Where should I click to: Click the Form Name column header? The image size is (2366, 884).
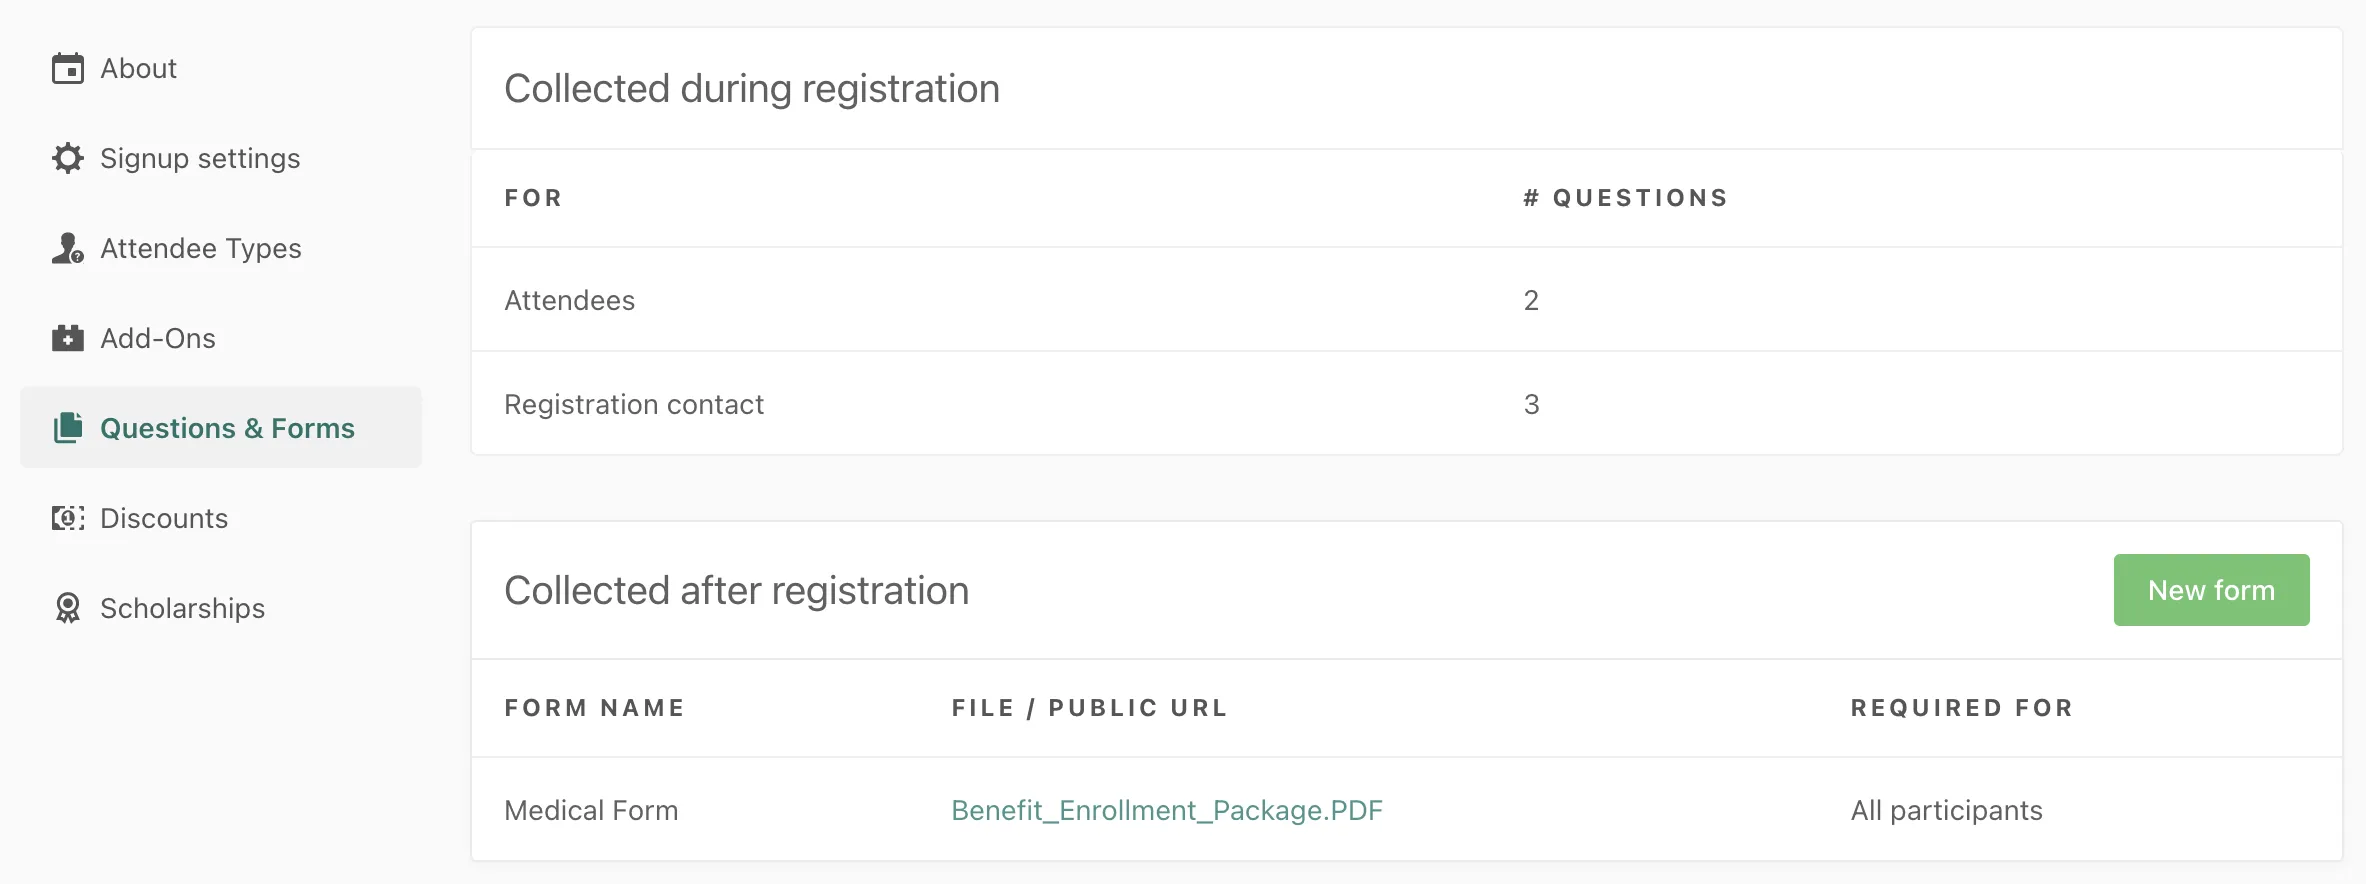point(594,708)
